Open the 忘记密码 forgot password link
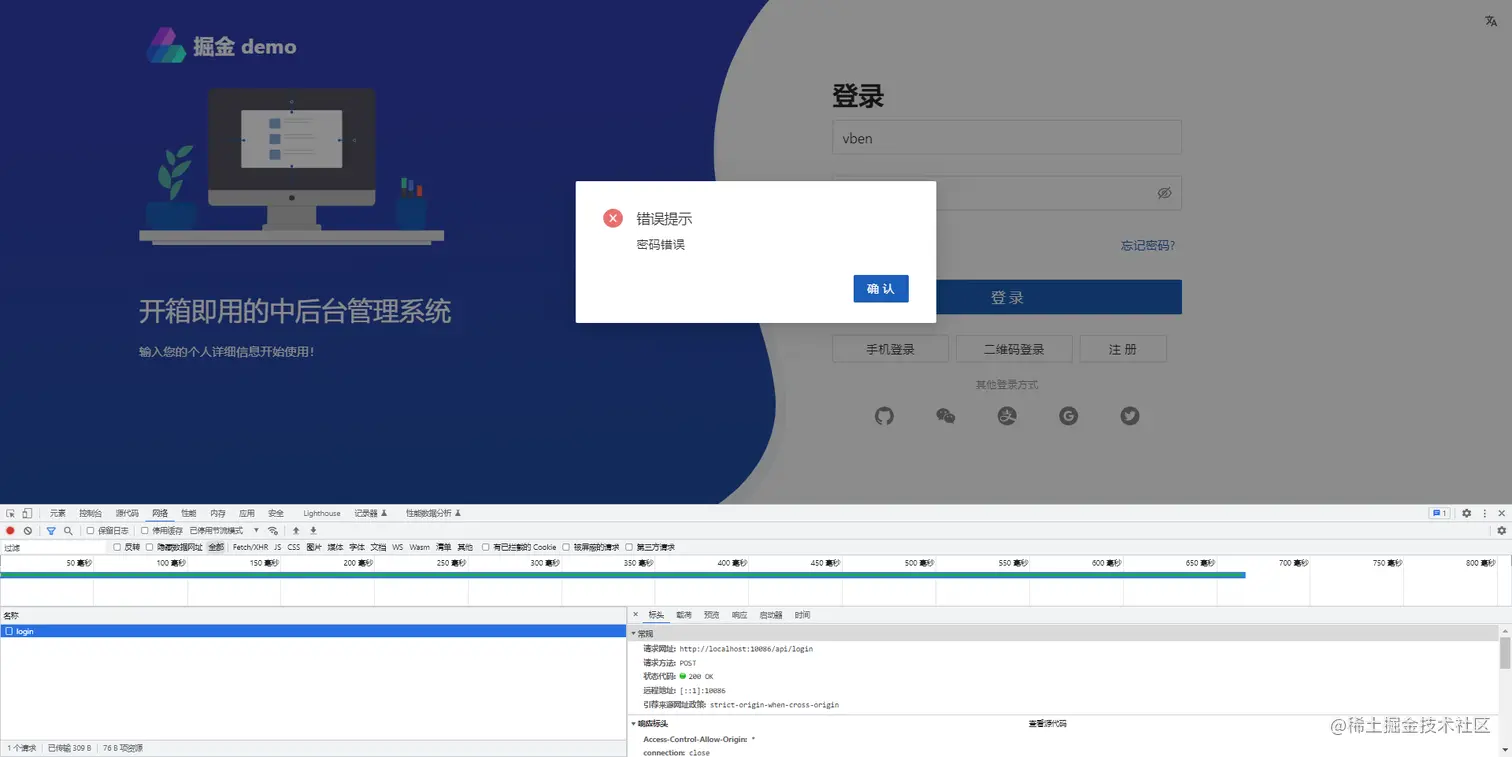 pyautogui.click(x=1146, y=245)
